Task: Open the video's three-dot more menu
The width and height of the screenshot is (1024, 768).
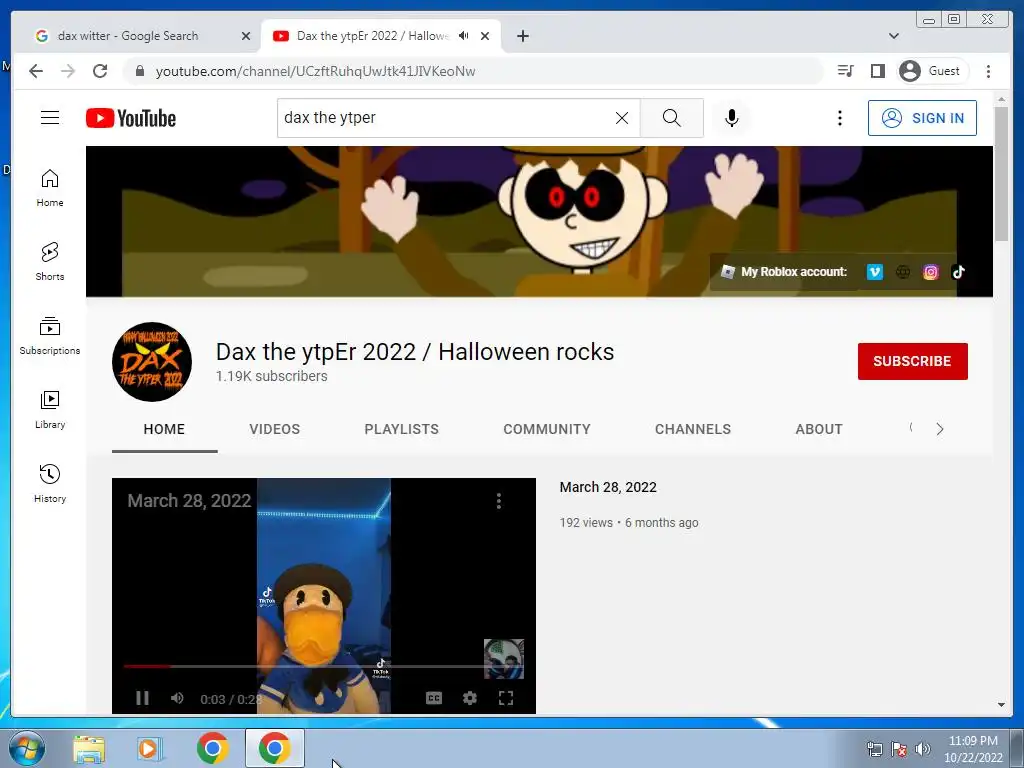Action: 499,501
